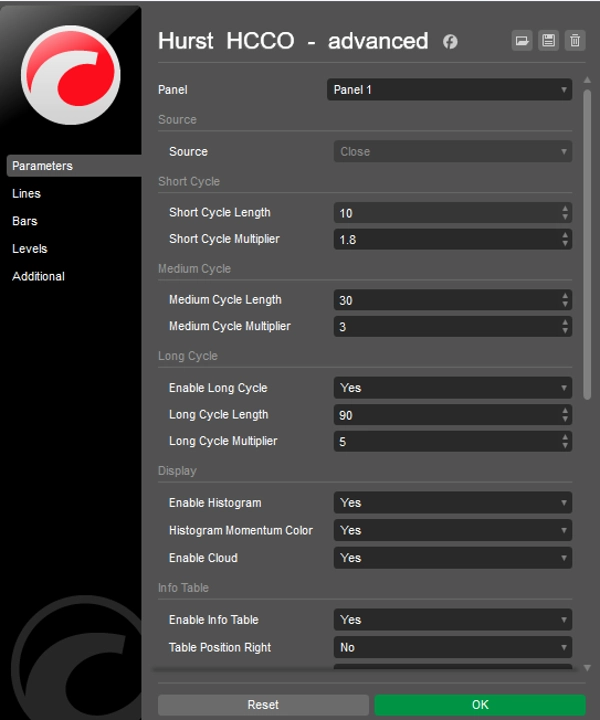Confirm settings with the green OK button
The height and width of the screenshot is (720, 600).
click(x=480, y=704)
